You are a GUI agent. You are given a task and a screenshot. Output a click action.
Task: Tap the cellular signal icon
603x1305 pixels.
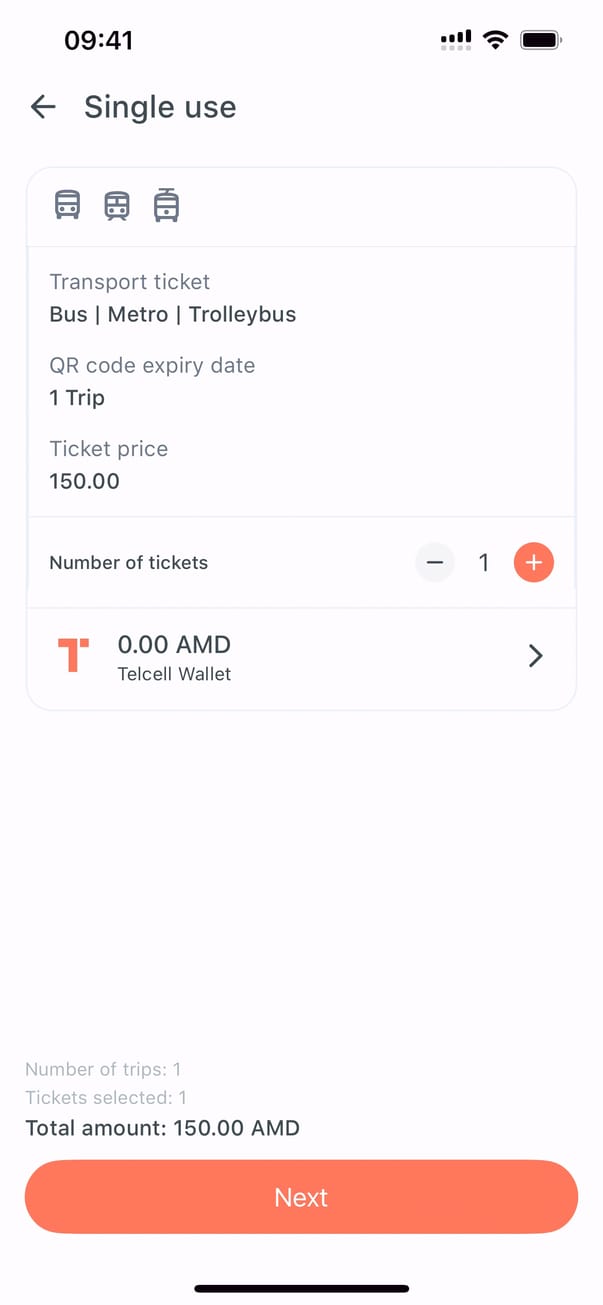tap(456, 40)
